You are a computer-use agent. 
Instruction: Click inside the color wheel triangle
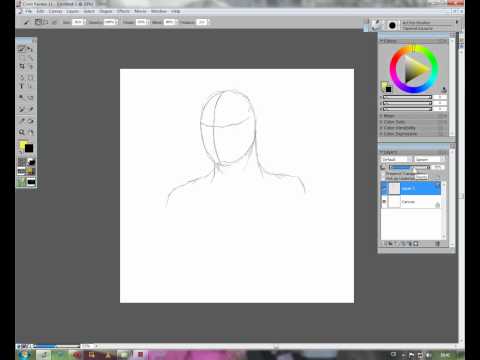414,70
